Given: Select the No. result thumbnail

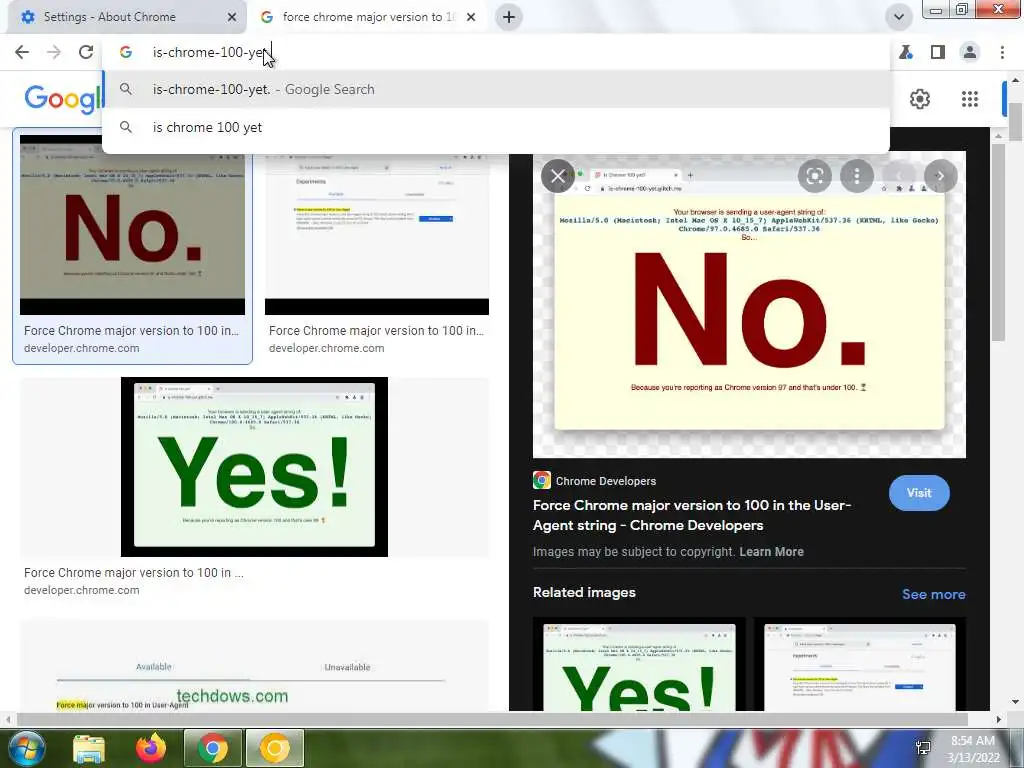Looking at the screenshot, I should click(x=133, y=225).
